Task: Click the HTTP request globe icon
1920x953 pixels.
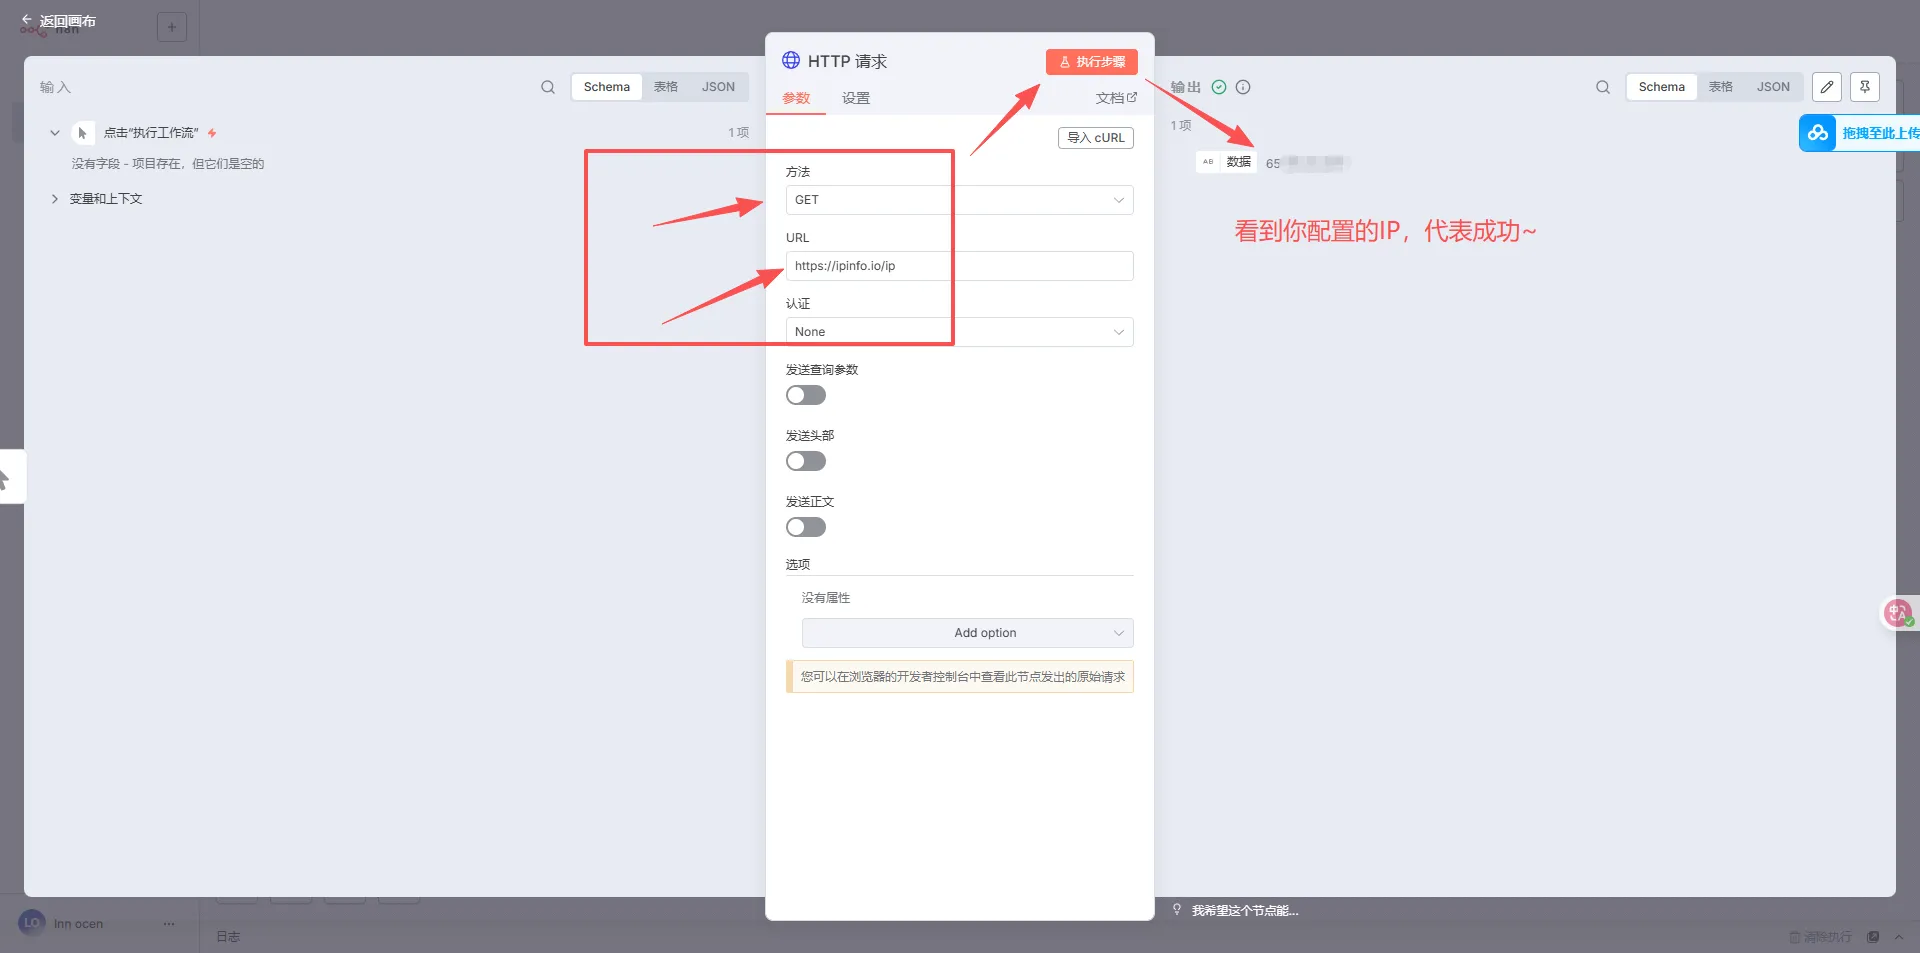Action: (791, 61)
